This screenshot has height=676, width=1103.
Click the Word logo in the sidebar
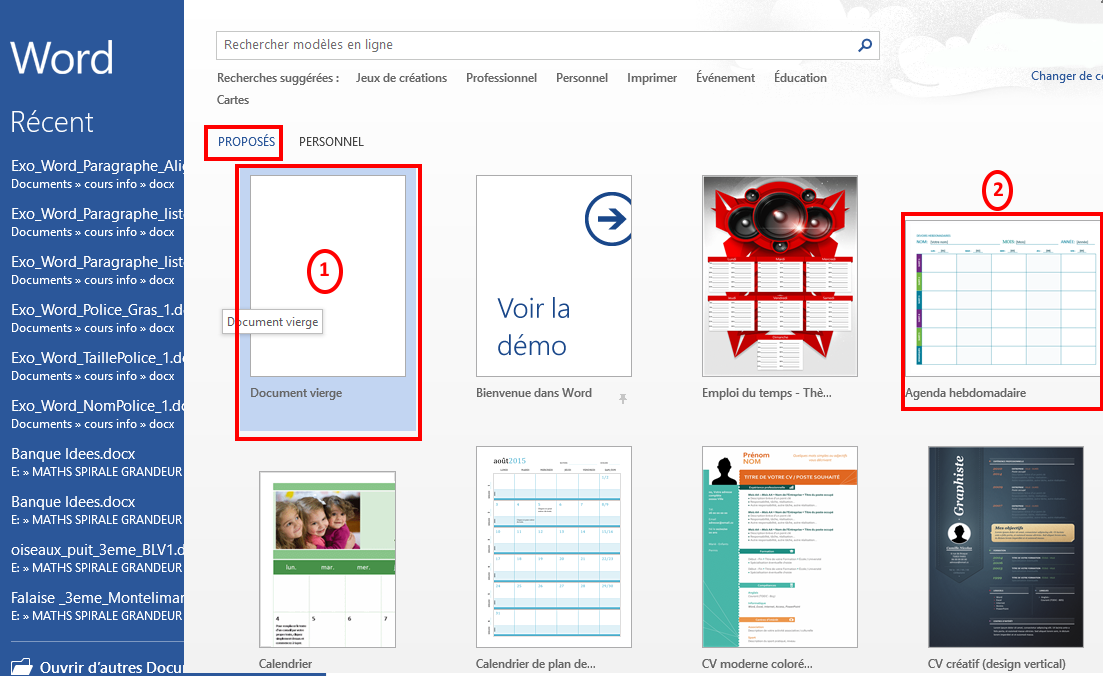61,58
